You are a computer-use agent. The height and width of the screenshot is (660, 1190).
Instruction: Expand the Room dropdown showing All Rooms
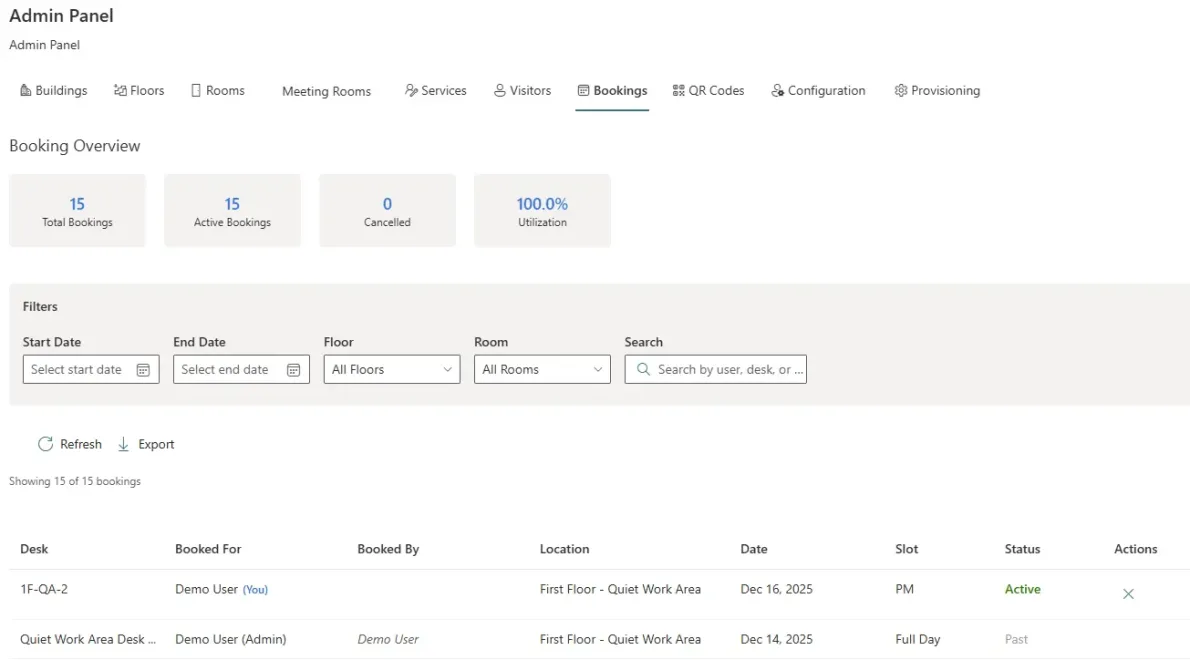(x=541, y=369)
